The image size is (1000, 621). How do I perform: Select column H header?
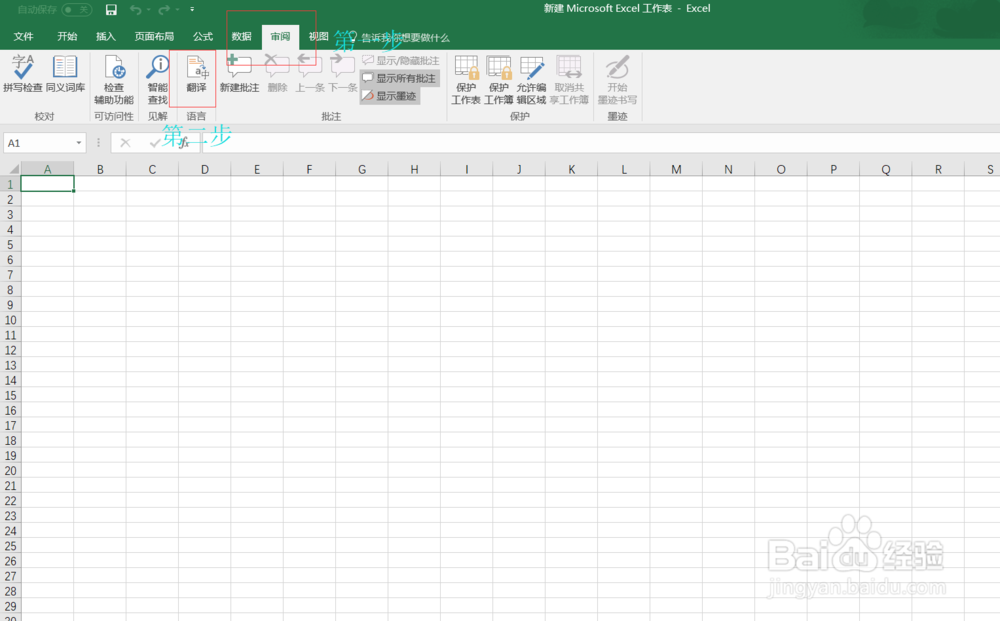coord(414,169)
